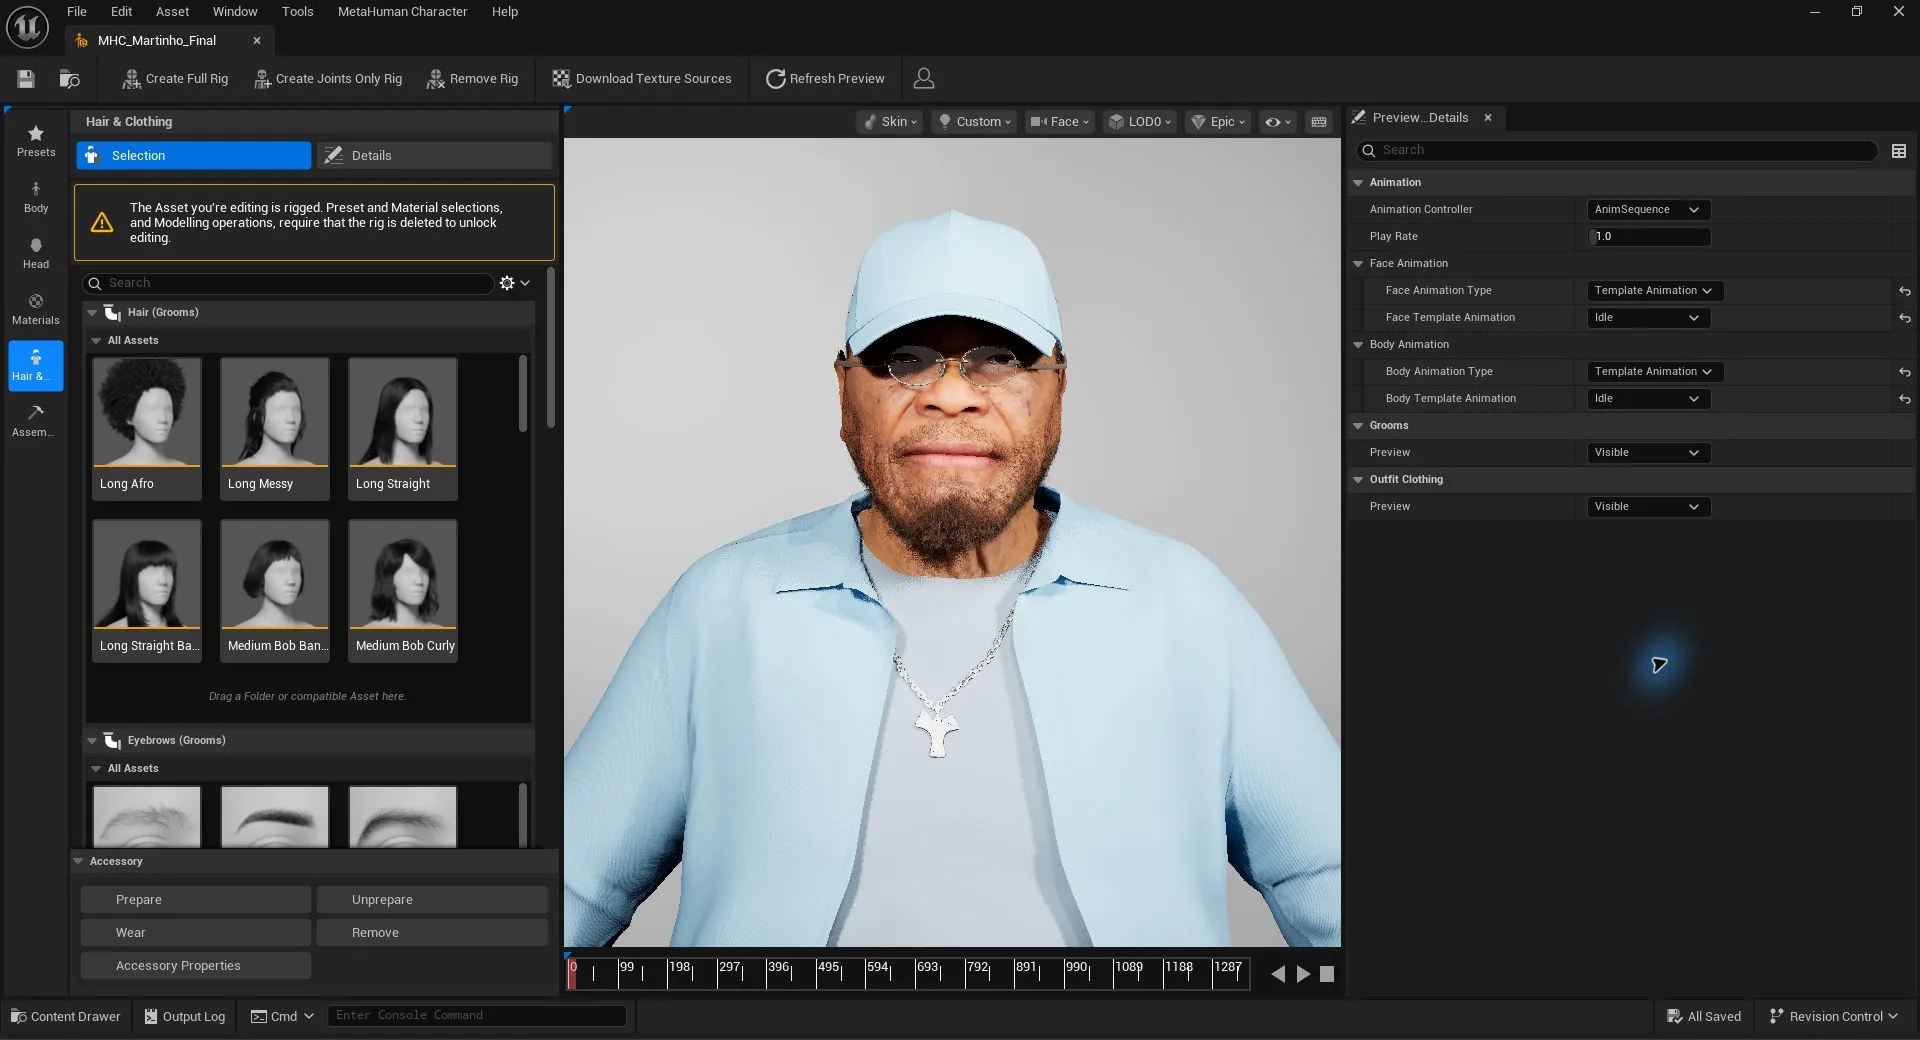Open the Output Log
This screenshot has width=1920, height=1040.
point(185,1016)
